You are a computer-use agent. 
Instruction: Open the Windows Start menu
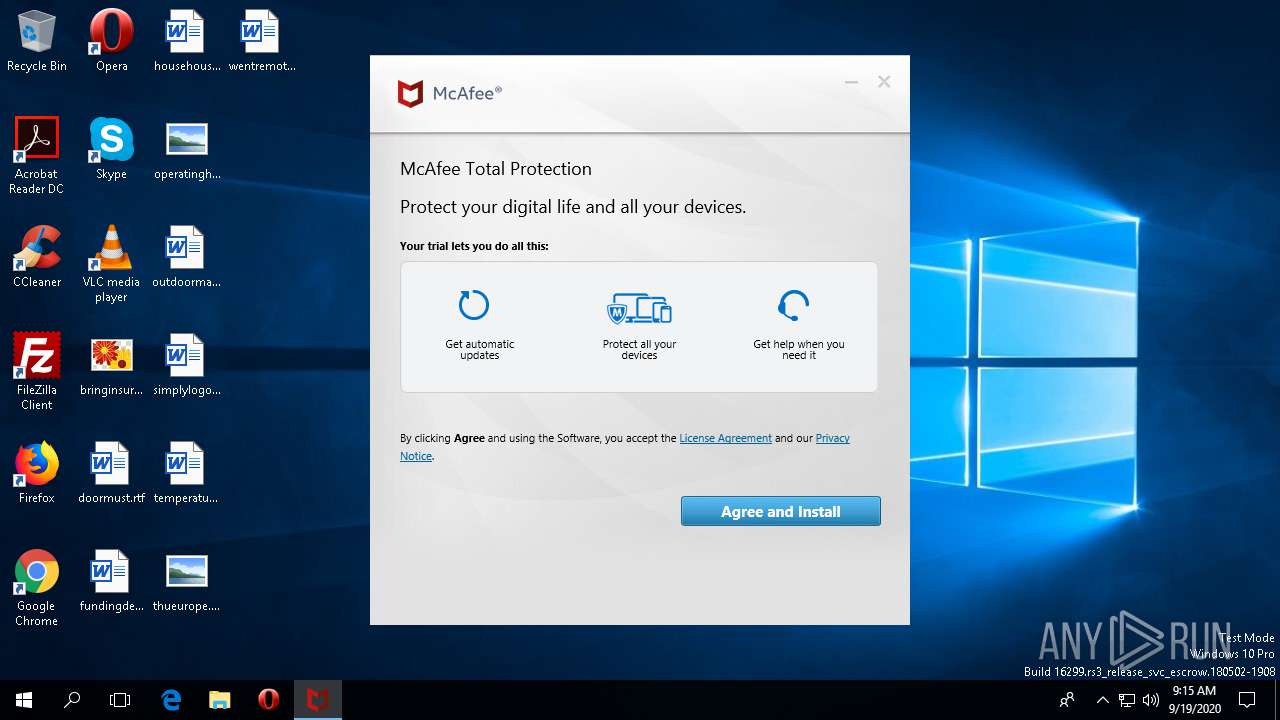coord(24,700)
